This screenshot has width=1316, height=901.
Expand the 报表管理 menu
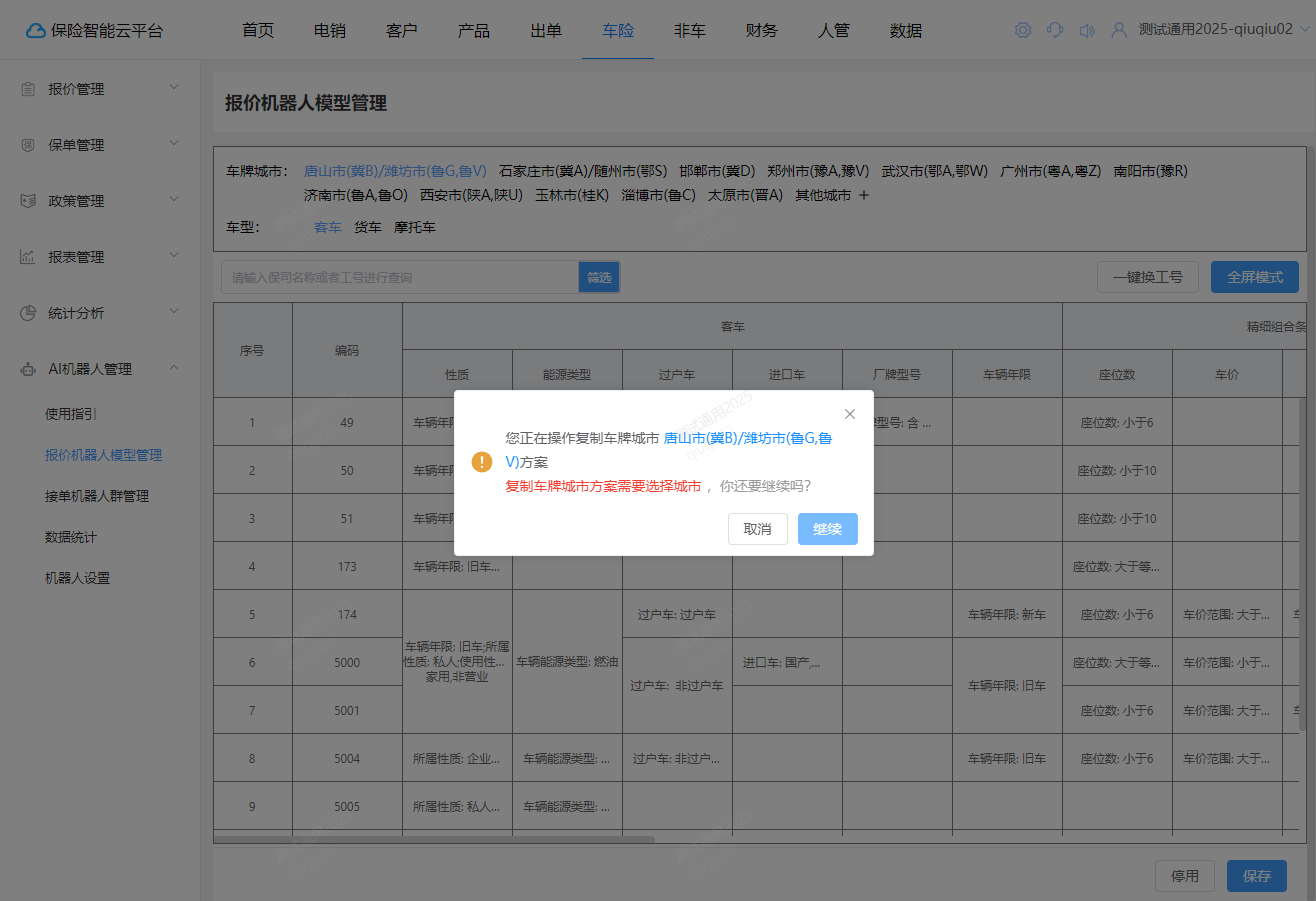click(174, 256)
